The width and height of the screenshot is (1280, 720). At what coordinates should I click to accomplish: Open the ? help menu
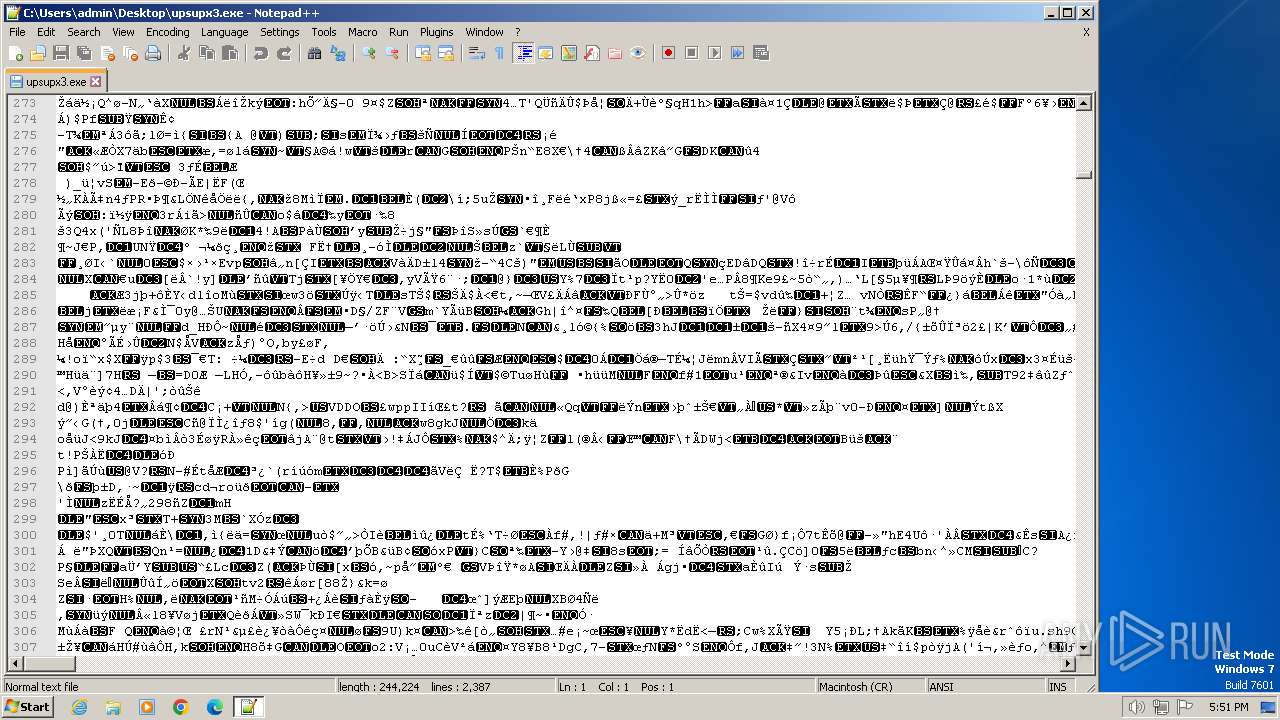517,32
